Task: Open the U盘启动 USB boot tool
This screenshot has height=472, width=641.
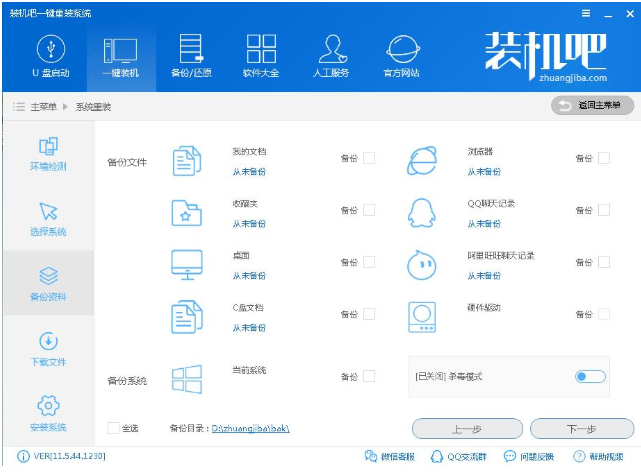Action: click(51, 56)
